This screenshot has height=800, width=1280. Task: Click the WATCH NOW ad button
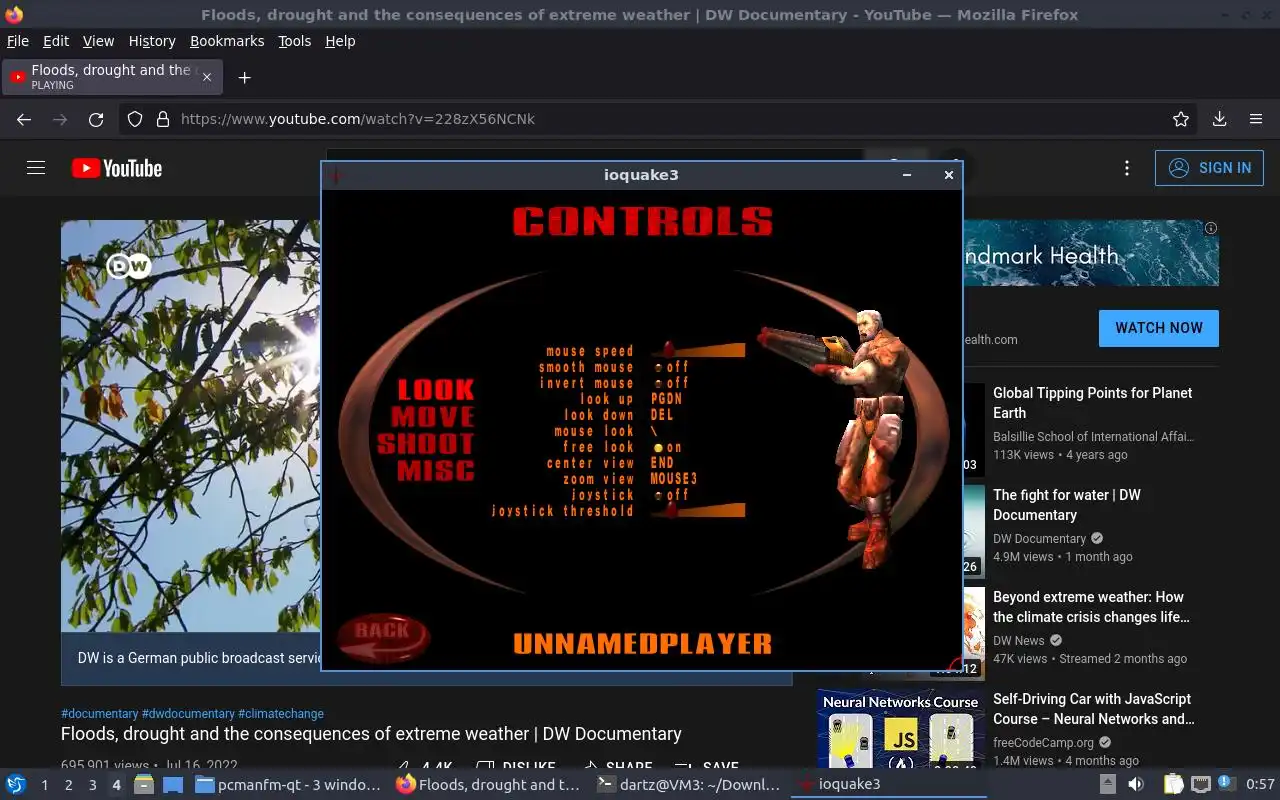pyautogui.click(x=1159, y=328)
